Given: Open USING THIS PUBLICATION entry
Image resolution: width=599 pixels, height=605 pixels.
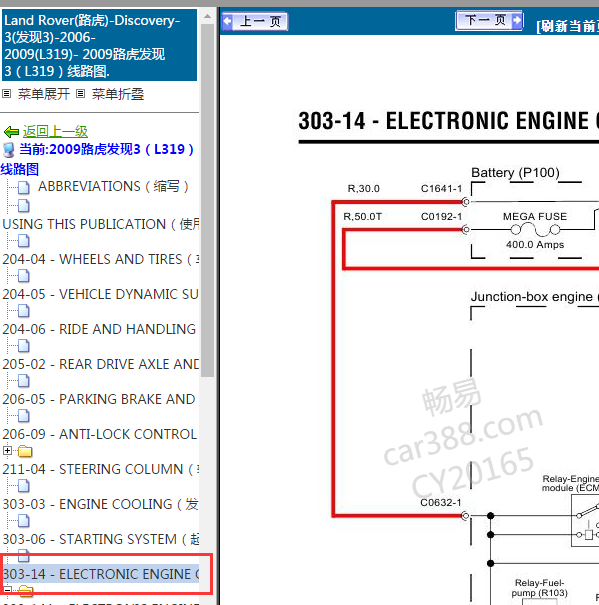Looking at the screenshot, I should (x=101, y=224).
